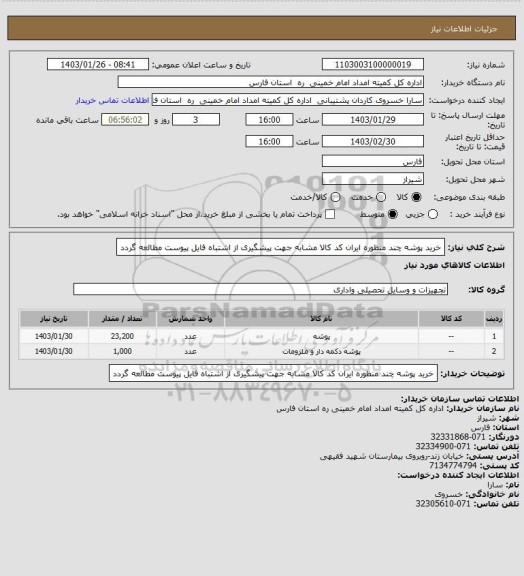Screen dimensions: 524x576
Task: Toggle the اسناد خزانه اسلامی payment checkbox
Action: 330,215
